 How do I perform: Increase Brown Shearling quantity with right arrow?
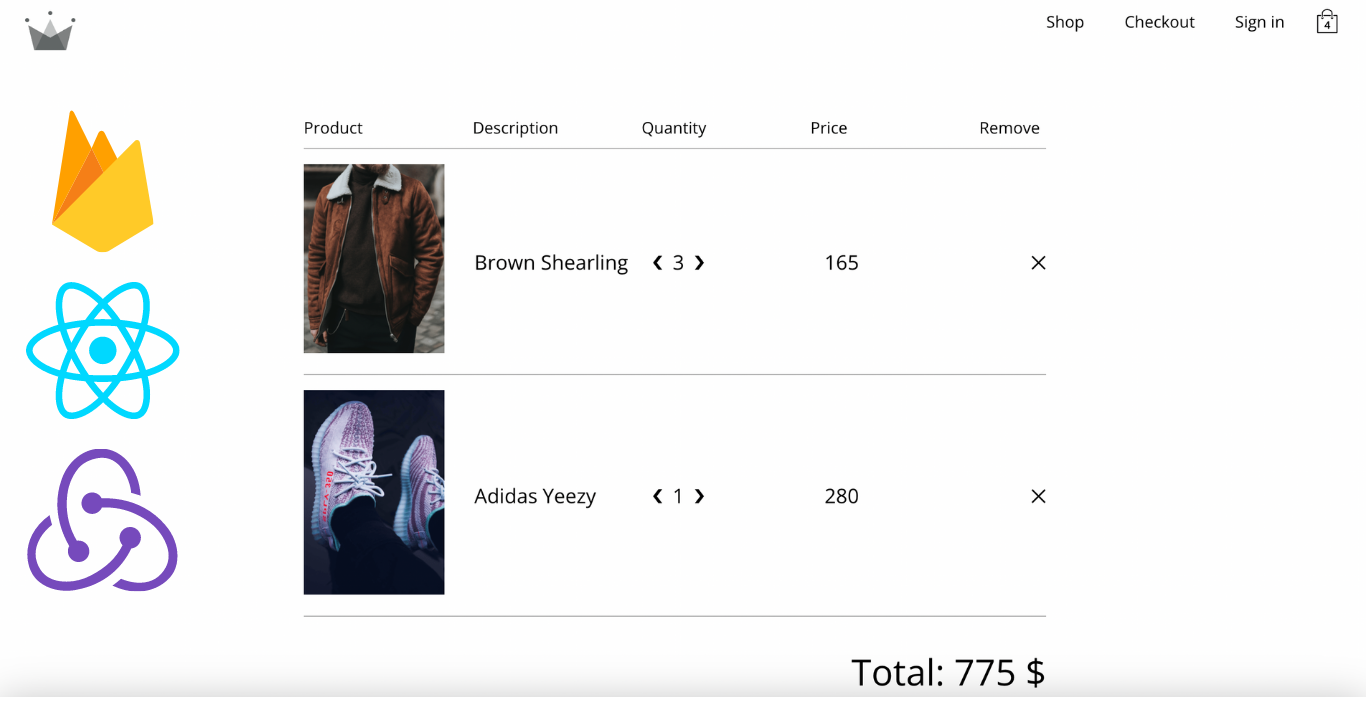pyautogui.click(x=699, y=263)
